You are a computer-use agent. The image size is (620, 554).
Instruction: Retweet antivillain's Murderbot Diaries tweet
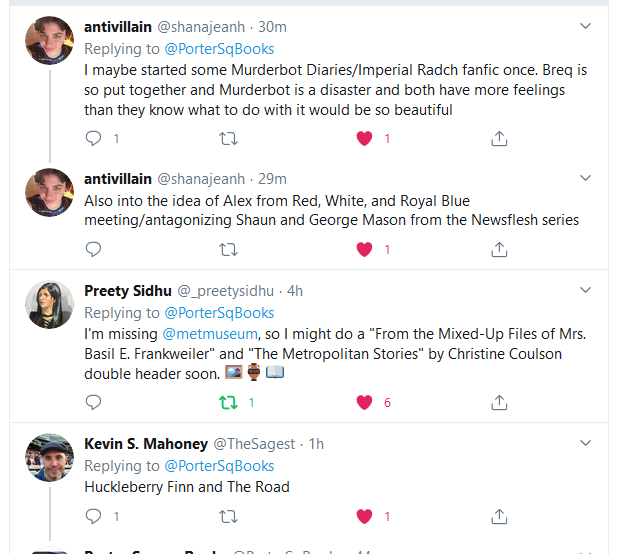pos(228,139)
